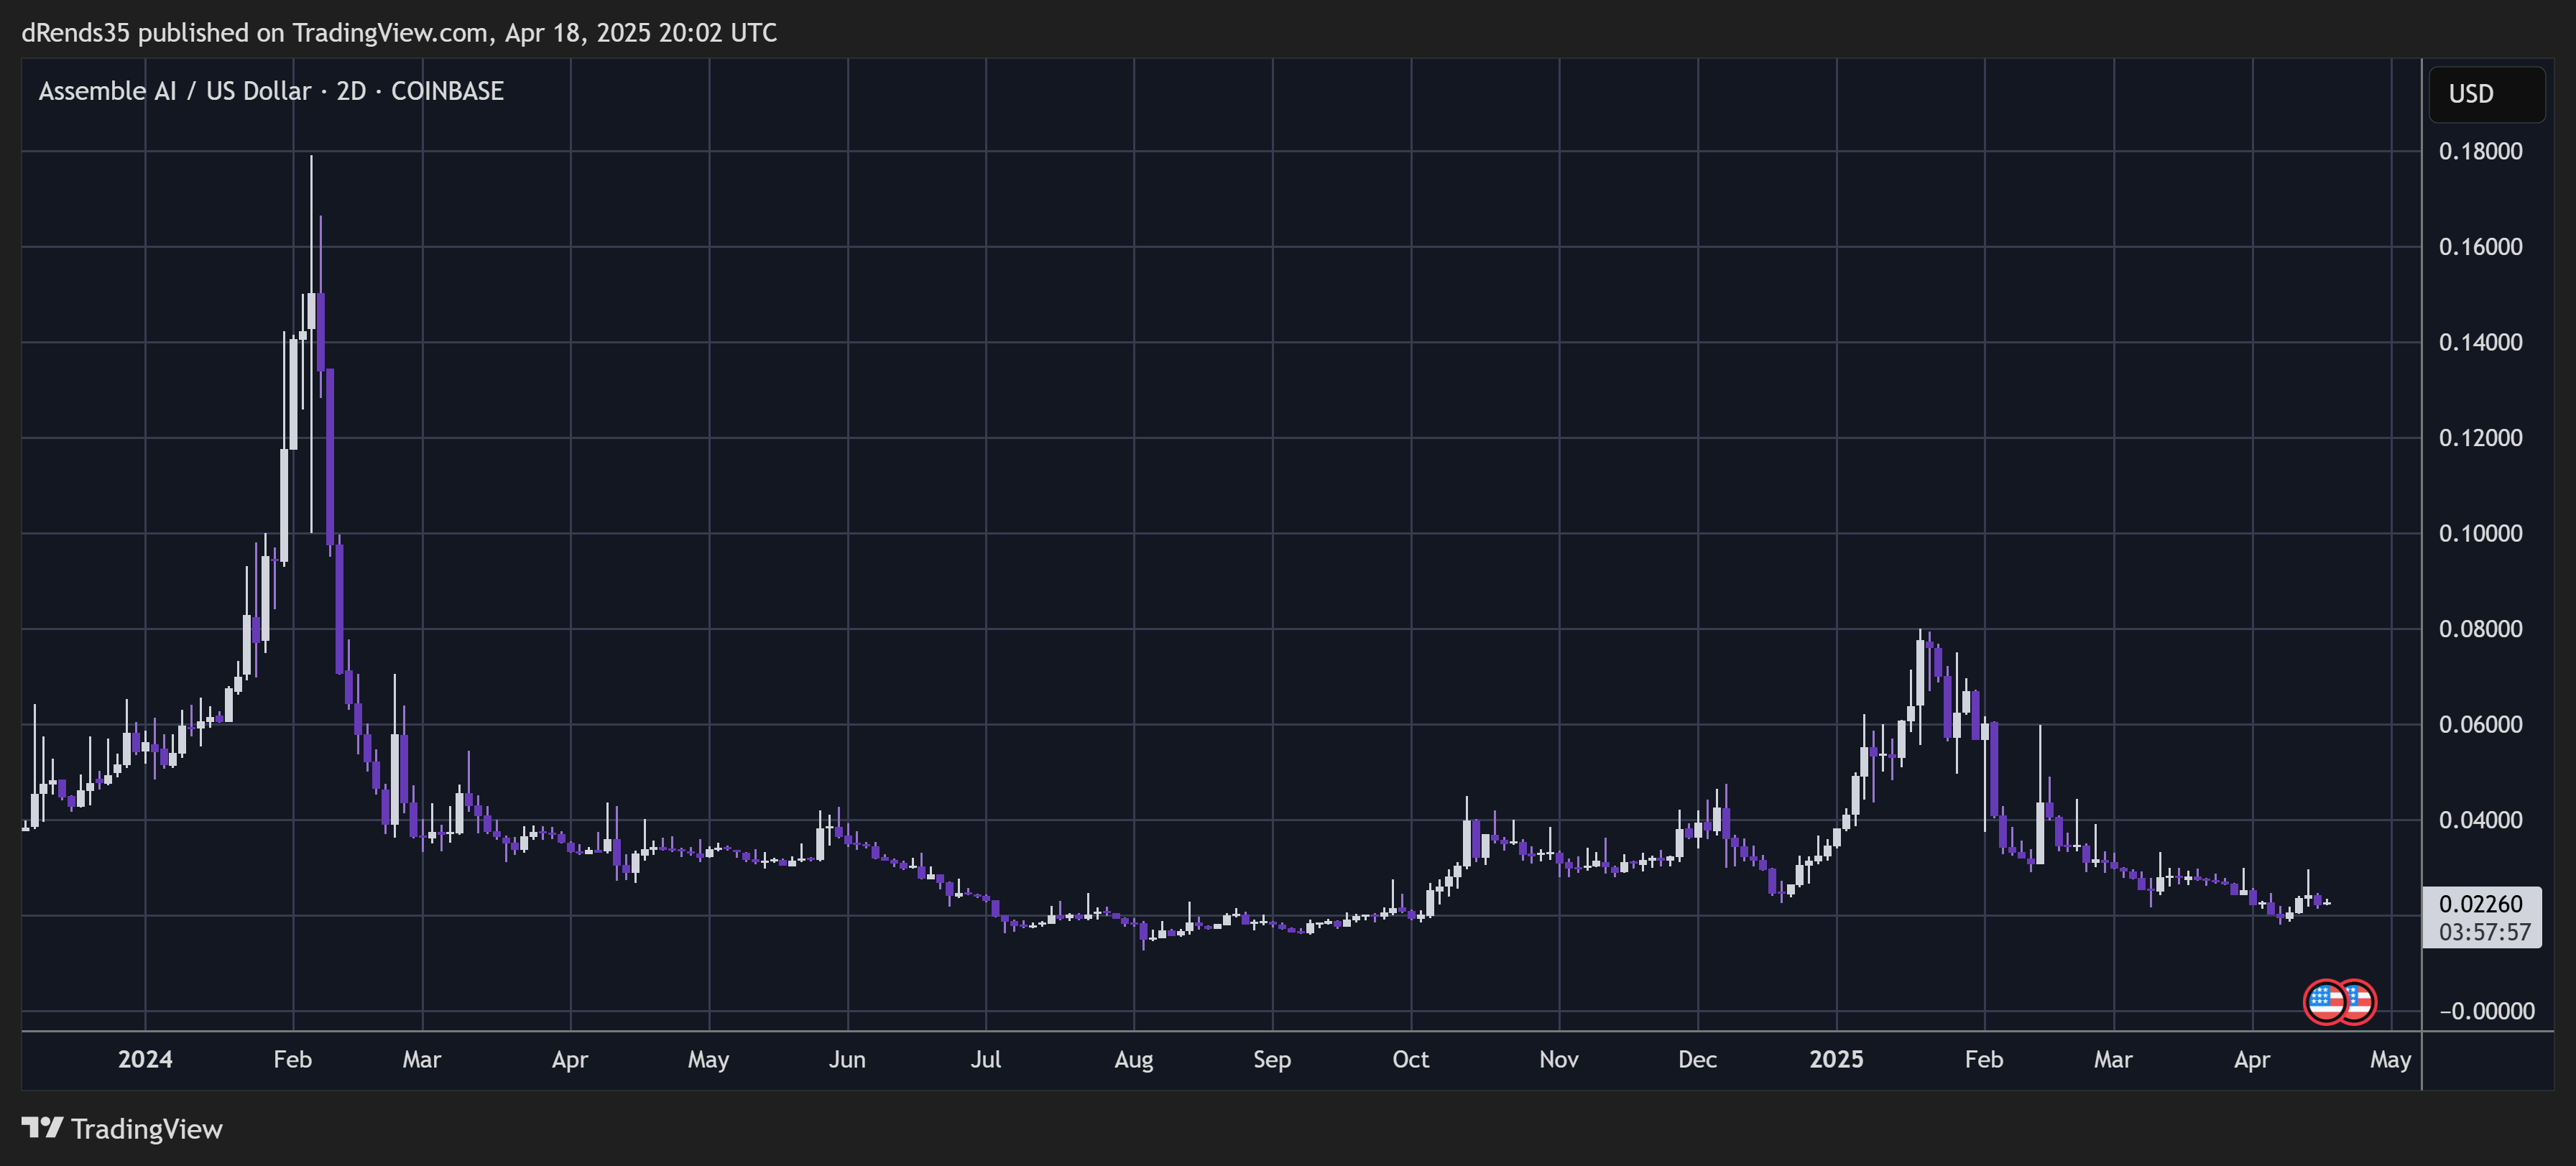The height and width of the screenshot is (1166, 2576).
Task: Click the 0.06000 price axis label
Action: (x=2480, y=724)
